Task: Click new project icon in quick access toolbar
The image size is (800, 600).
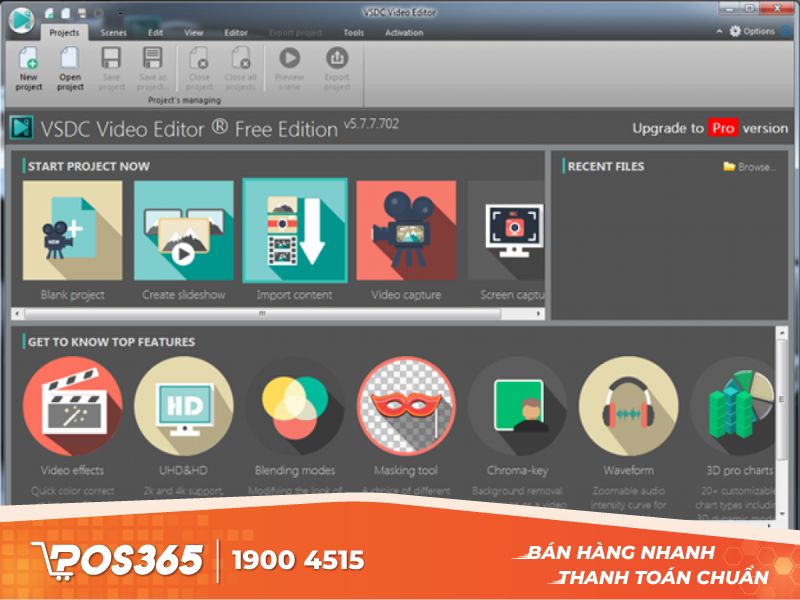Action: [49, 13]
